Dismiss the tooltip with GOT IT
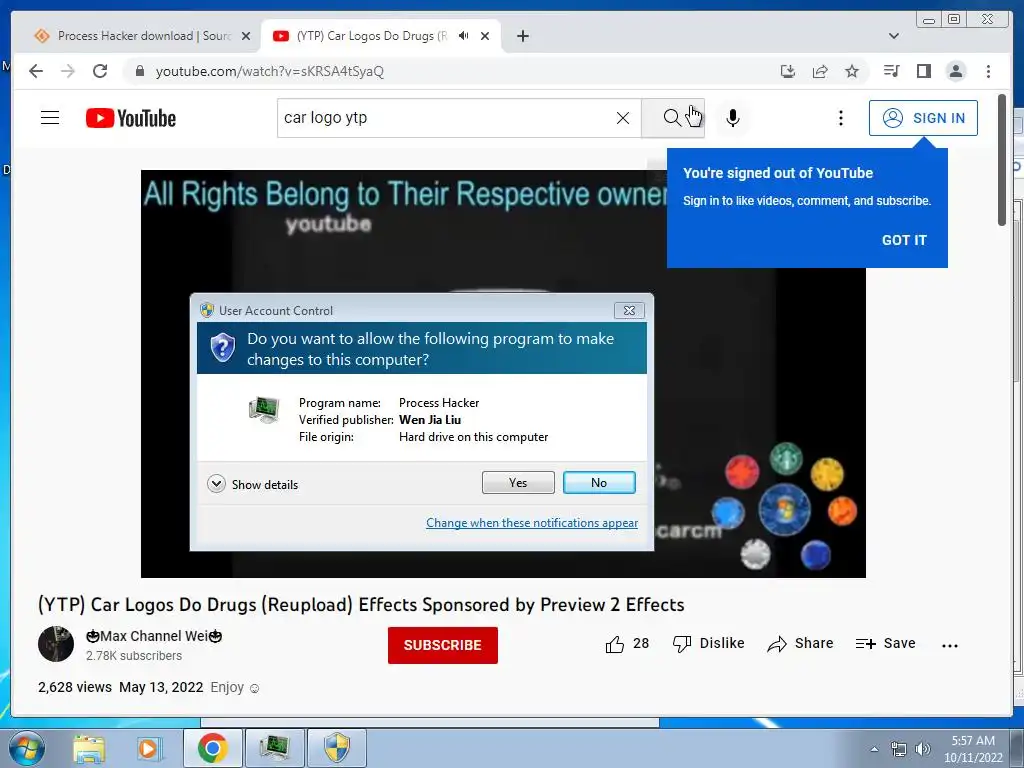Image resolution: width=1024 pixels, height=768 pixels. point(904,240)
